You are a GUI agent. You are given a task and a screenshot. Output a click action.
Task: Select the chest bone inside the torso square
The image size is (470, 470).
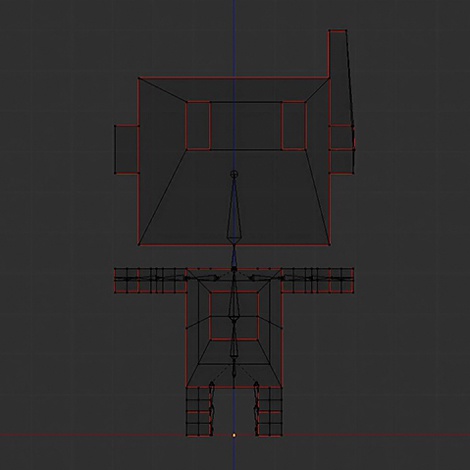coord(234,295)
